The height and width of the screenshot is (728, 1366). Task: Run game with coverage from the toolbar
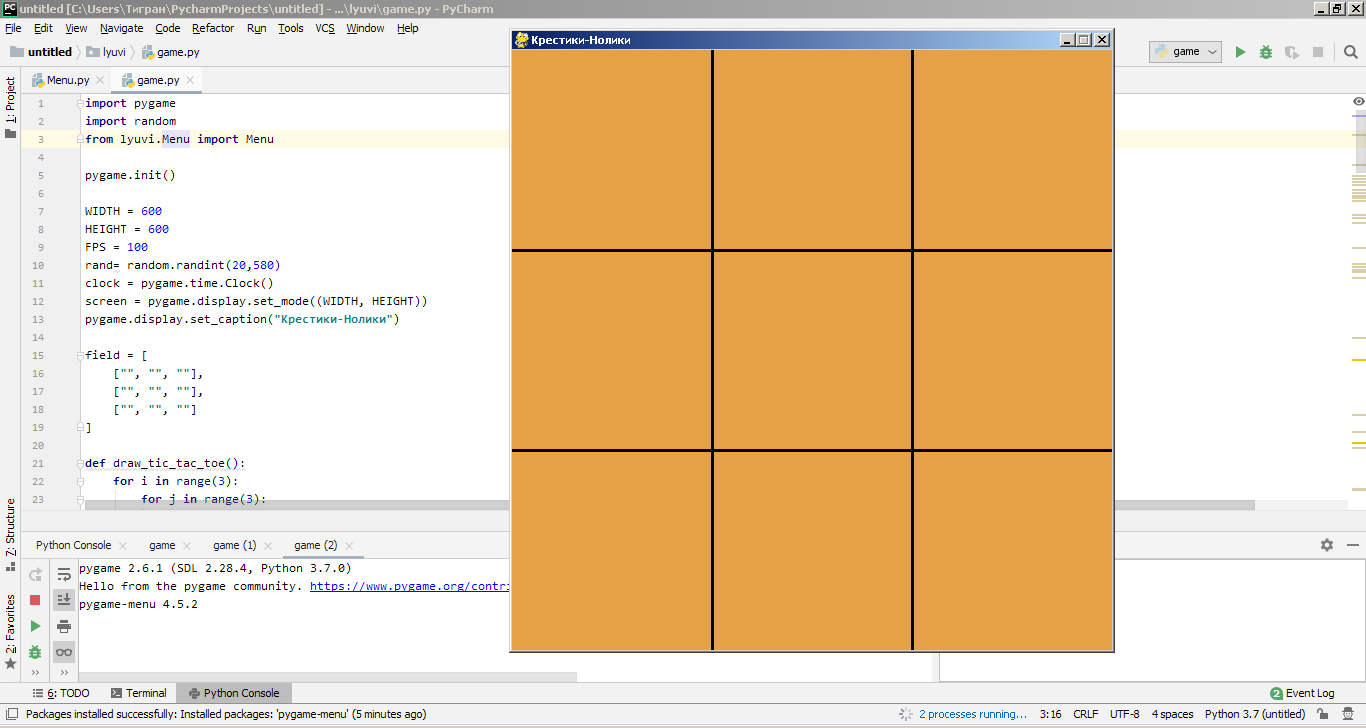coord(1292,52)
